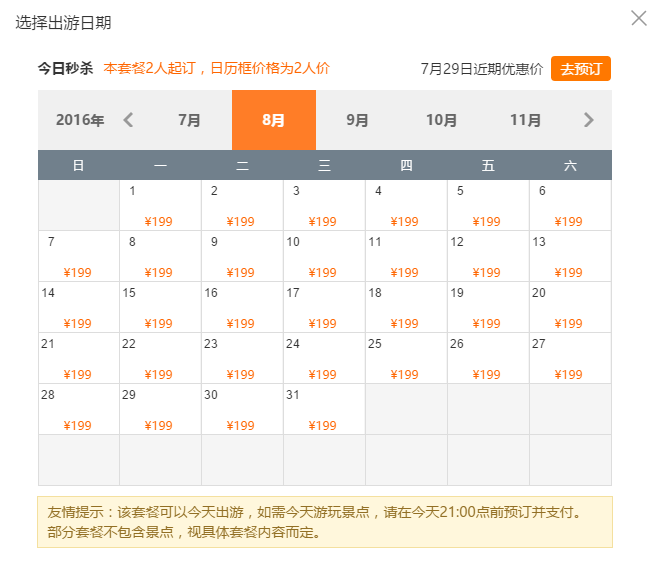Choose August 17 date cell

click(x=324, y=307)
